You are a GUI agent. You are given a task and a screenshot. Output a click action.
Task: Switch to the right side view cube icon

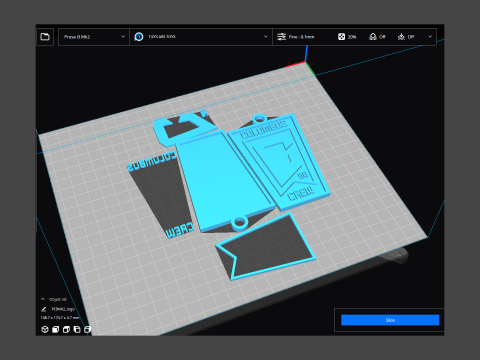tap(87, 329)
